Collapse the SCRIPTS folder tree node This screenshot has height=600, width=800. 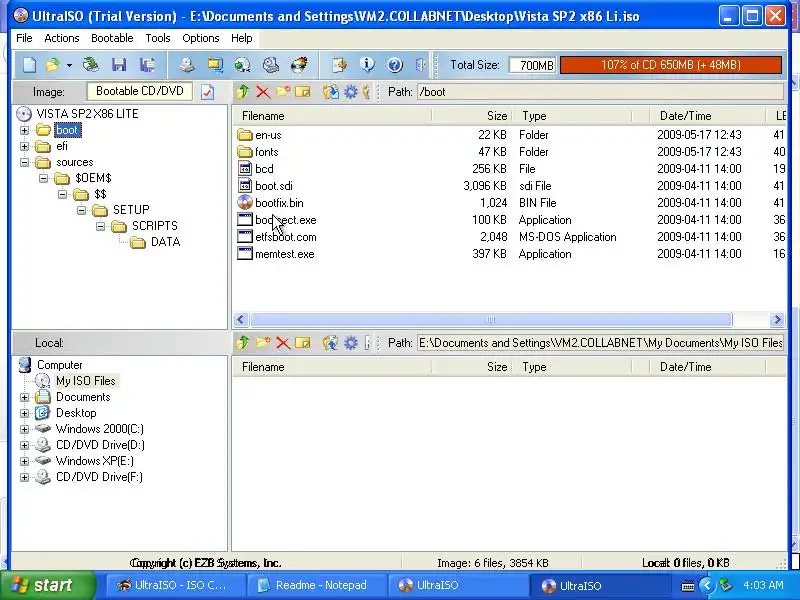click(x=101, y=226)
